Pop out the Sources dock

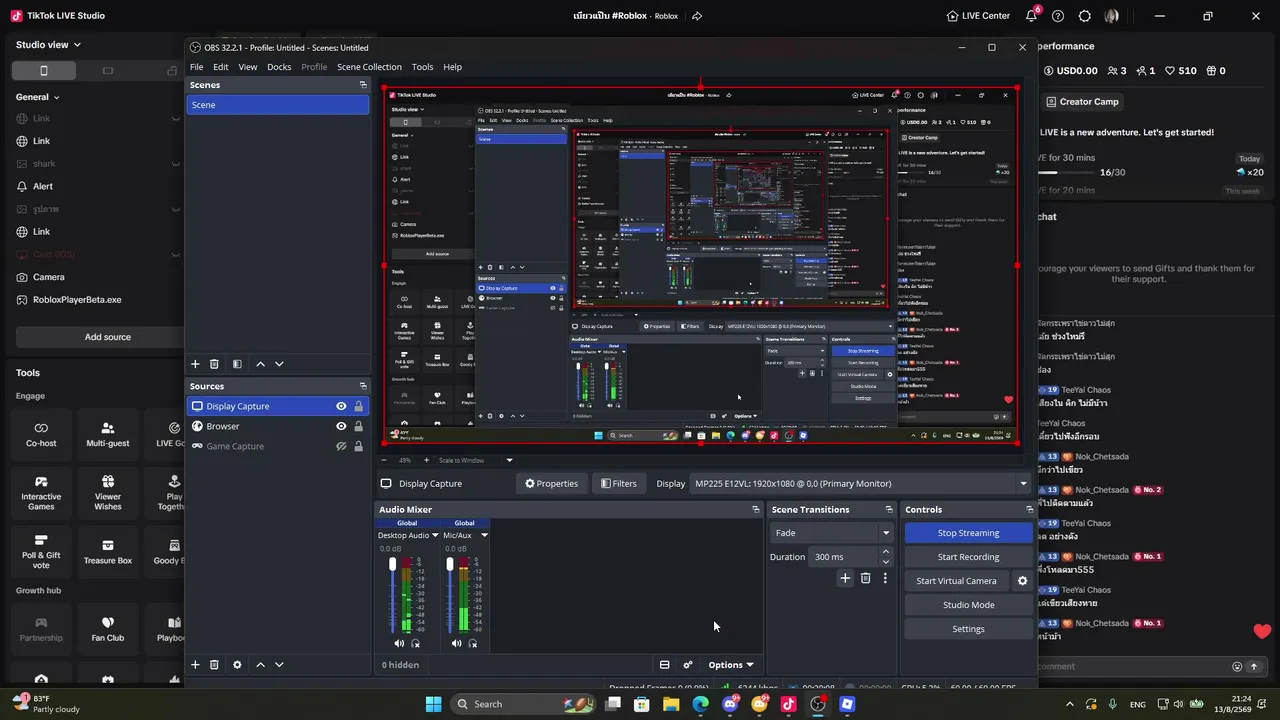tap(363, 386)
